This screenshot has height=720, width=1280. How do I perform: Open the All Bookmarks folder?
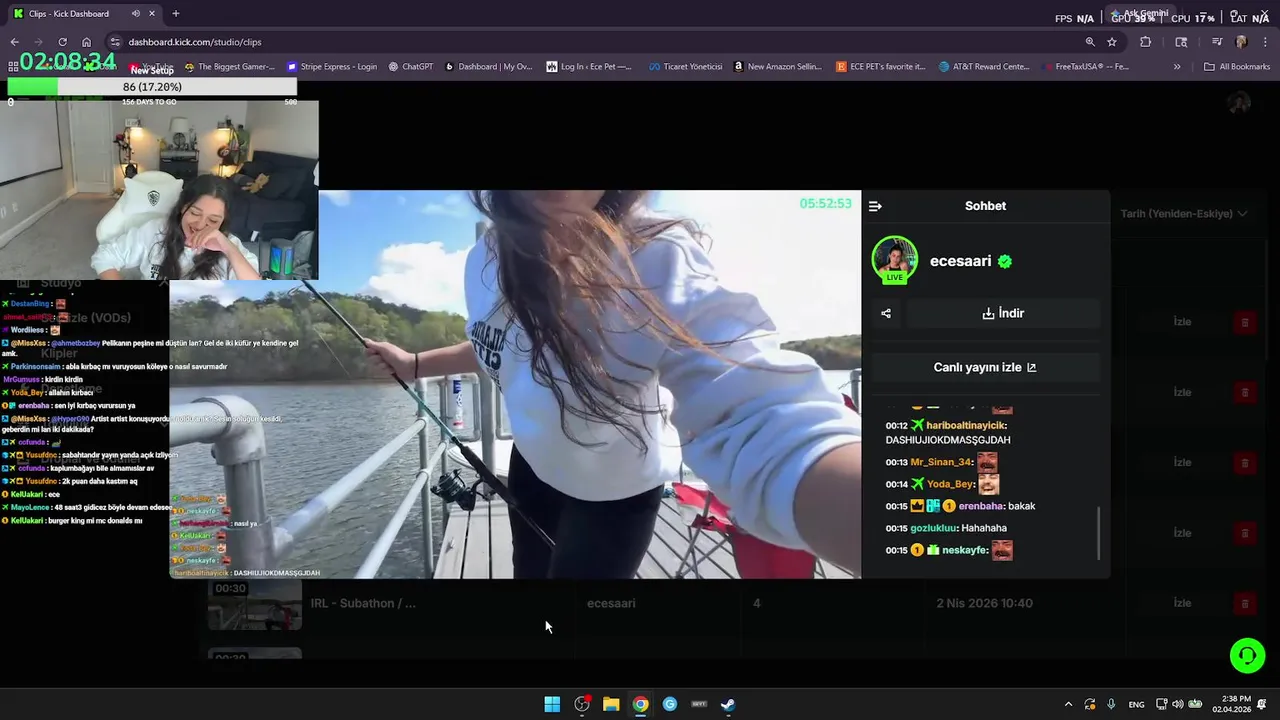[x=1237, y=67]
